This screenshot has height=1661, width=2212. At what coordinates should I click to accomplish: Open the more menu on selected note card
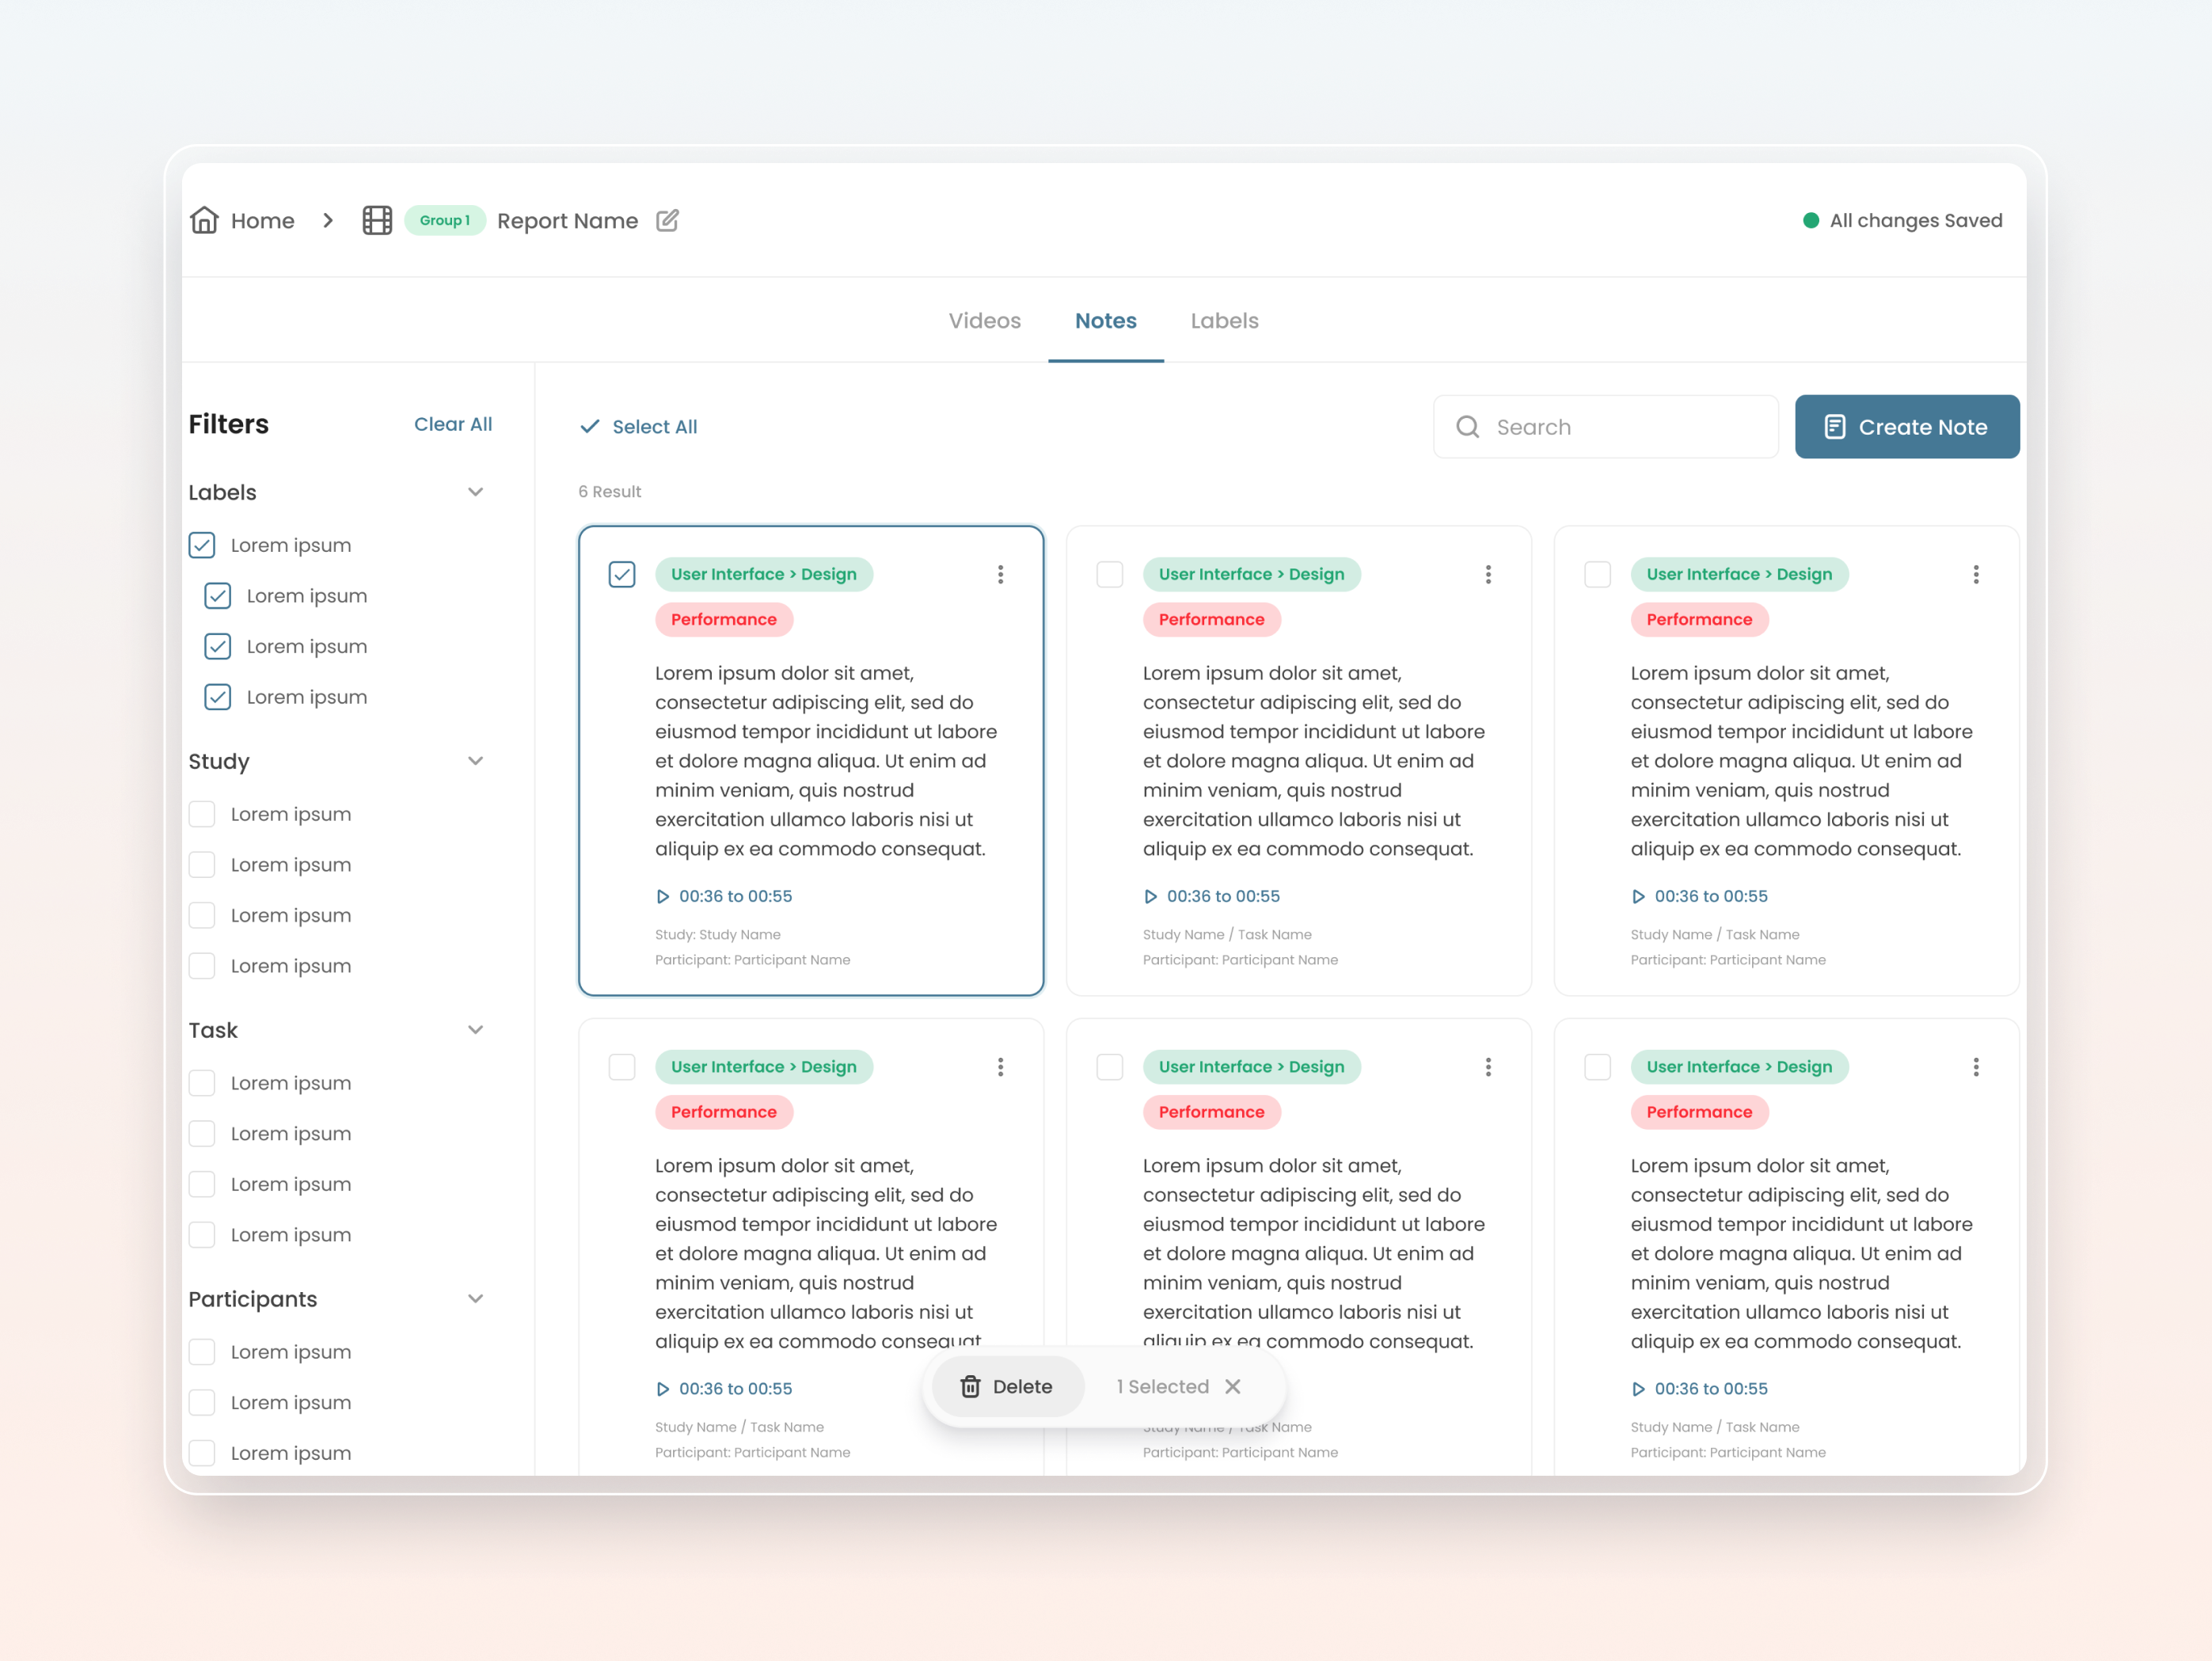pyautogui.click(x=1000, y=574)
